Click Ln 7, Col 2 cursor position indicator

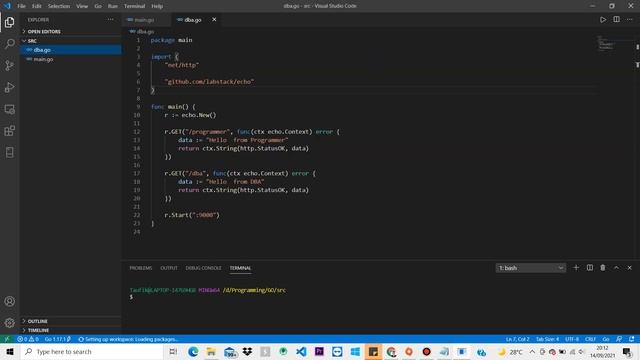click(x=518, y=339)
